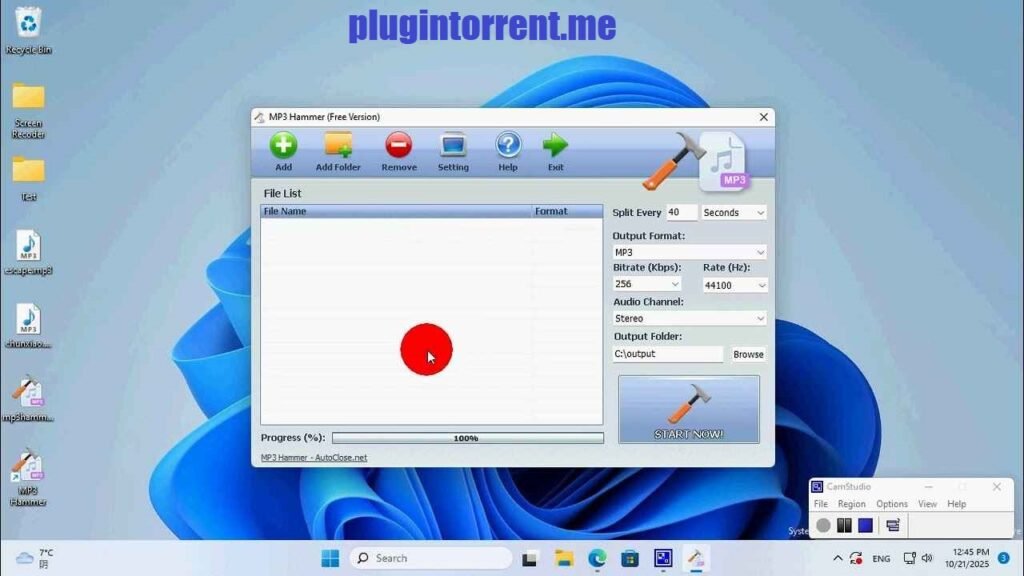
Task: Click the File Name column header
Action: point(396,211)
